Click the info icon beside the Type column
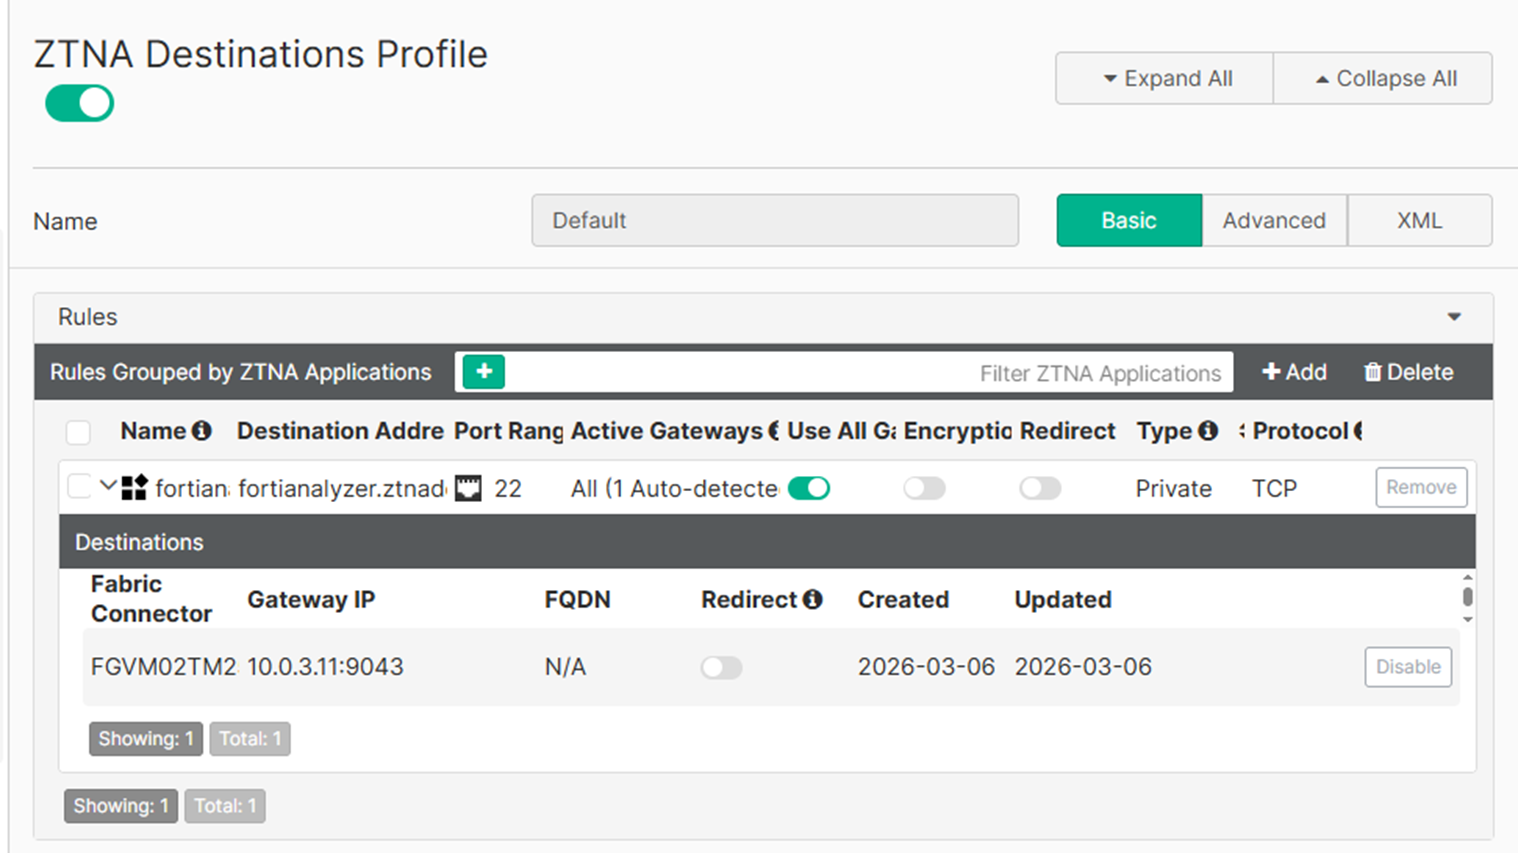 coord(1208,431)
